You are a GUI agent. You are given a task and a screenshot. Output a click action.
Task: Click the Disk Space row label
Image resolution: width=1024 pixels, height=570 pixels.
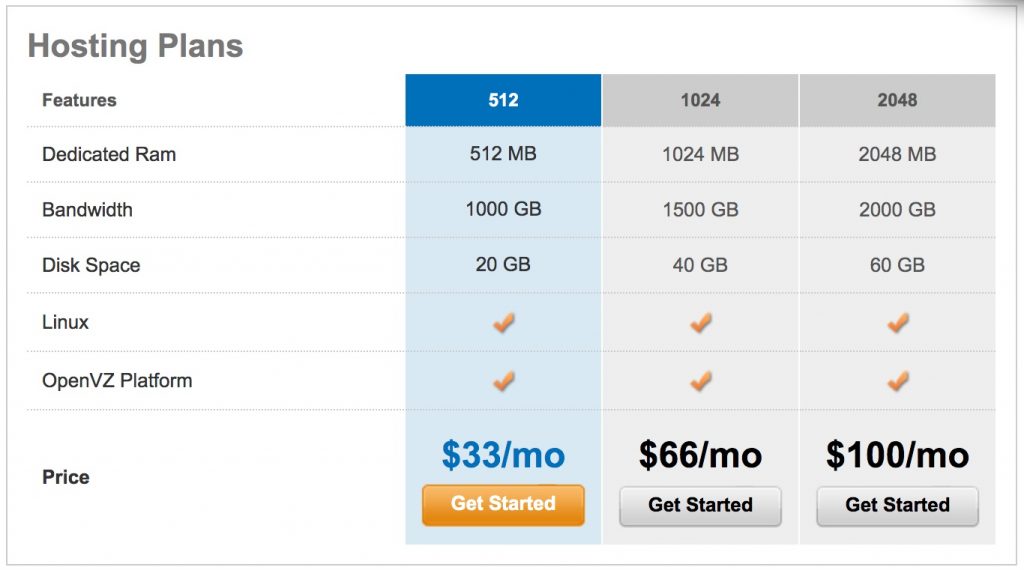click(91, 266)
